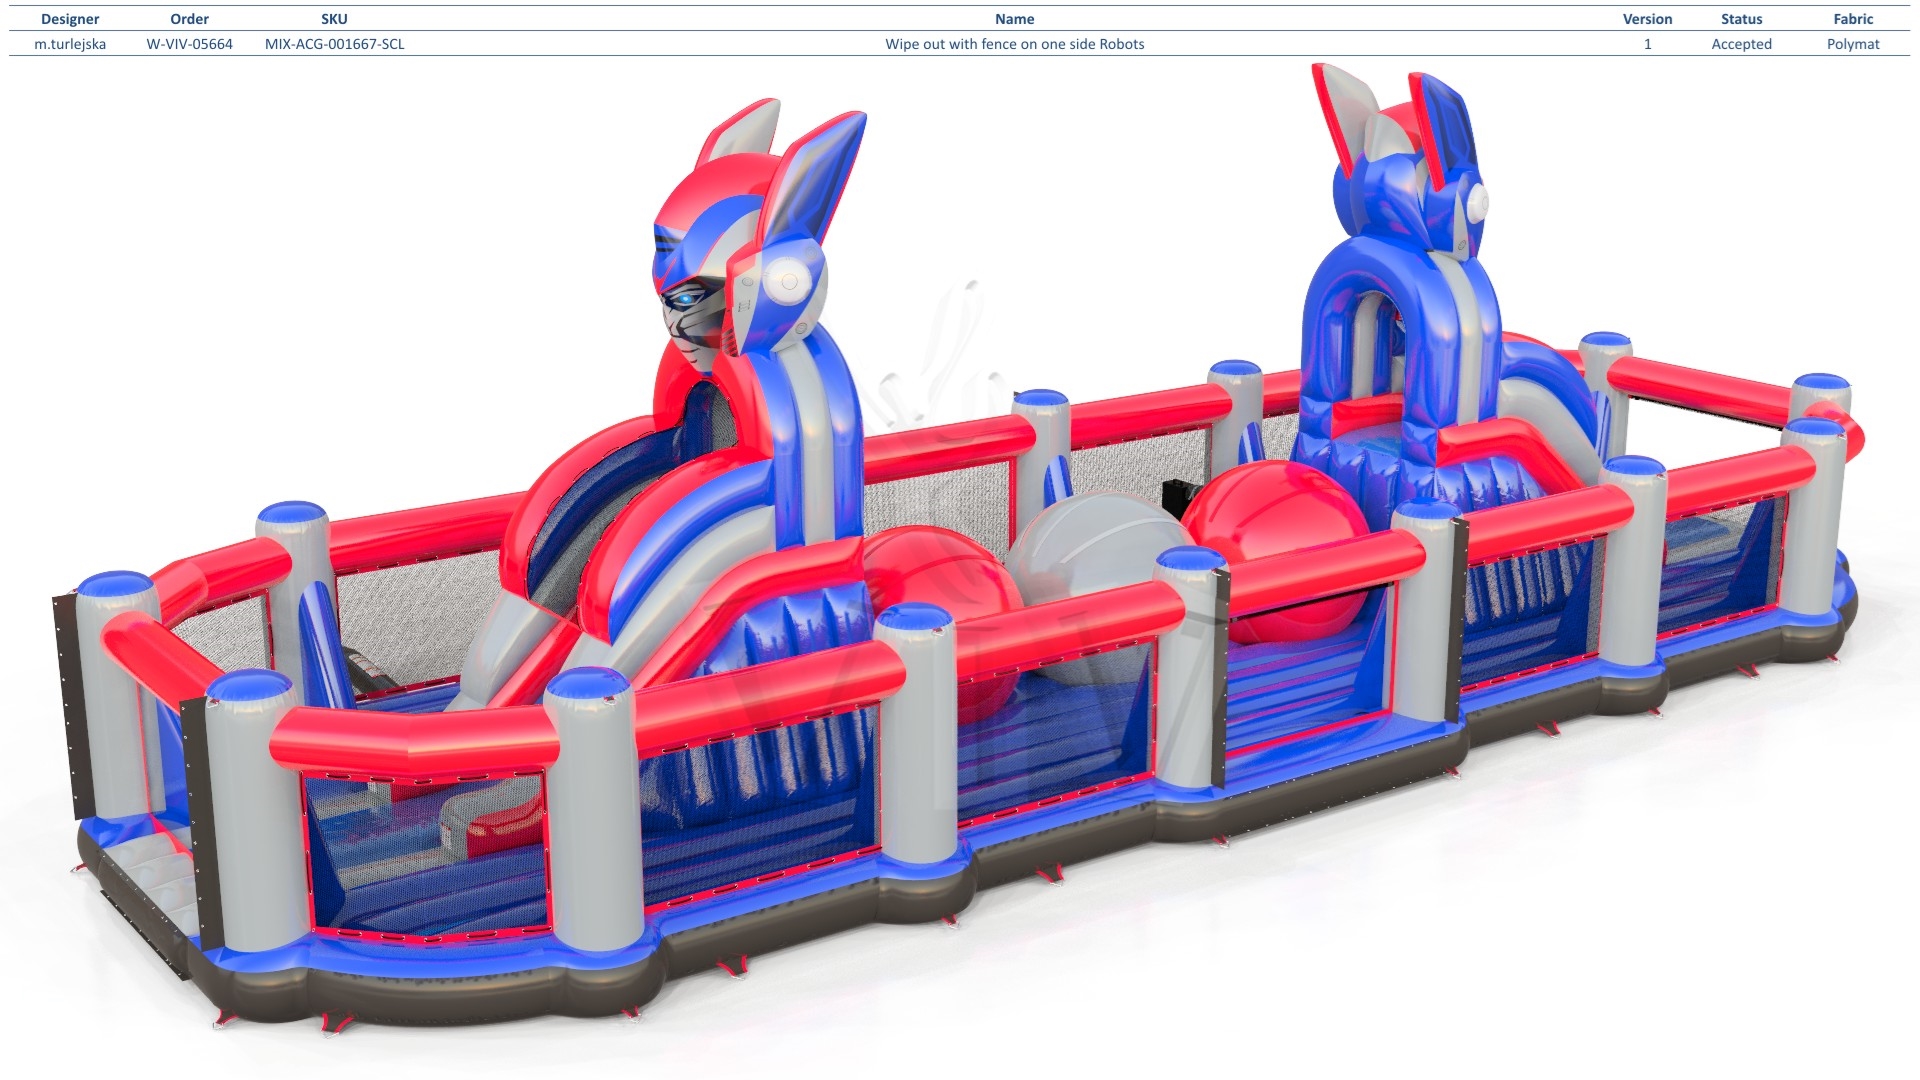
Task: Select the Version column header
Action: pos(1647,19)
